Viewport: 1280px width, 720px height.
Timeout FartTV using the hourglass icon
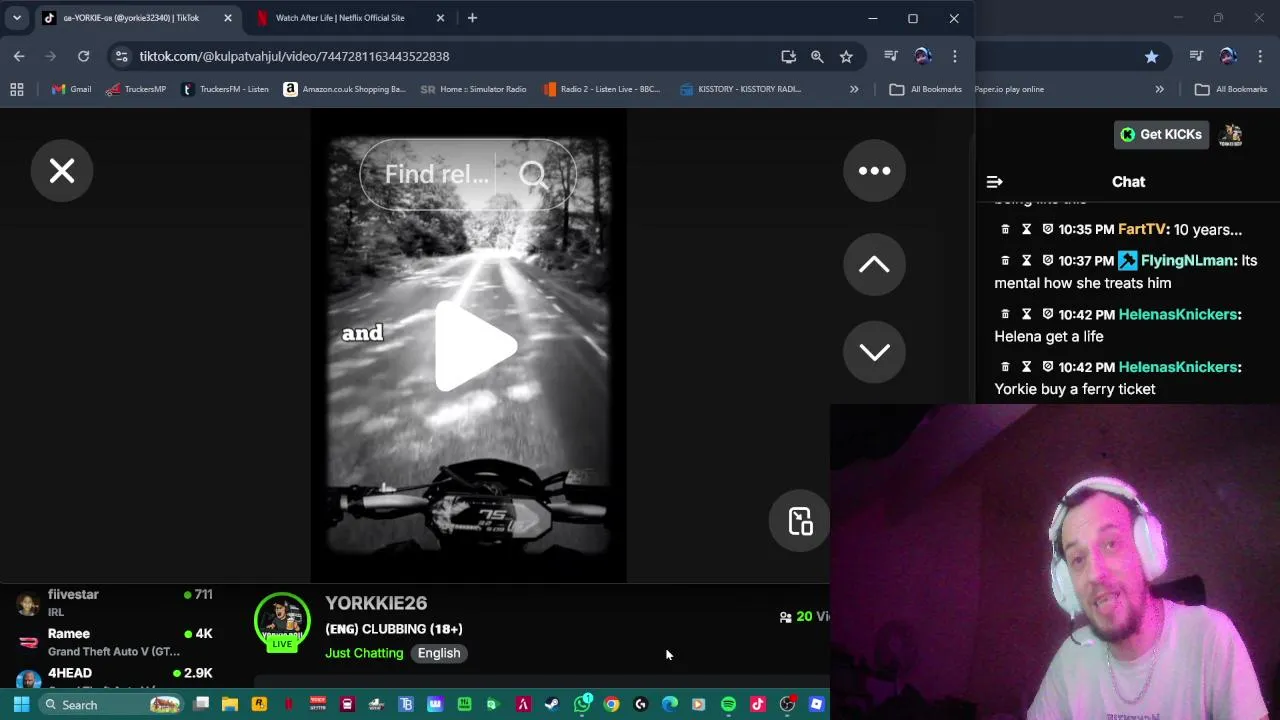(x=1026, y=229)
